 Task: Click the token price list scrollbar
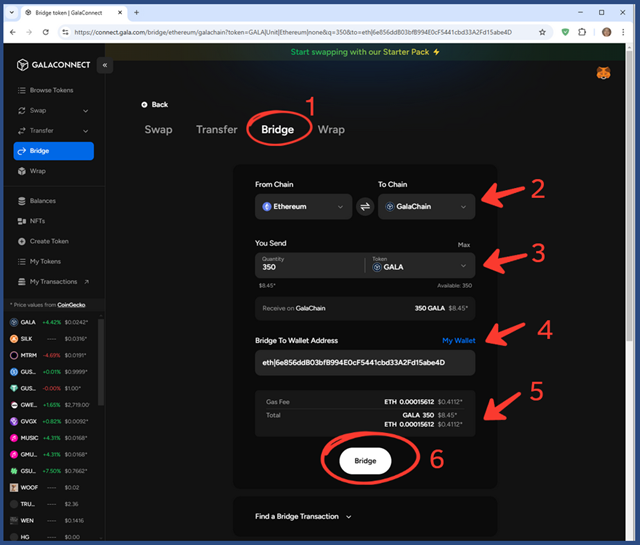tap(101, 362)
